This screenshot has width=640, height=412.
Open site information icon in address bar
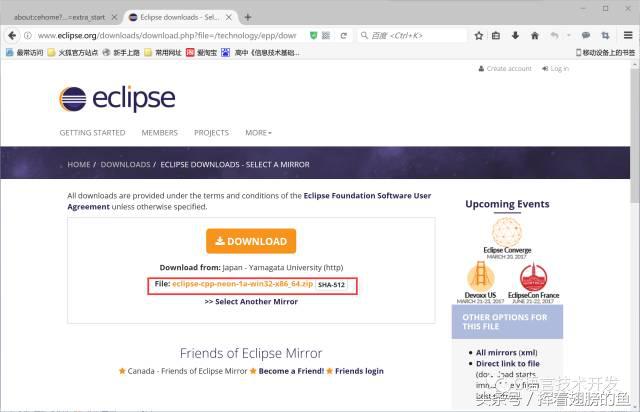tap(28, 36)
